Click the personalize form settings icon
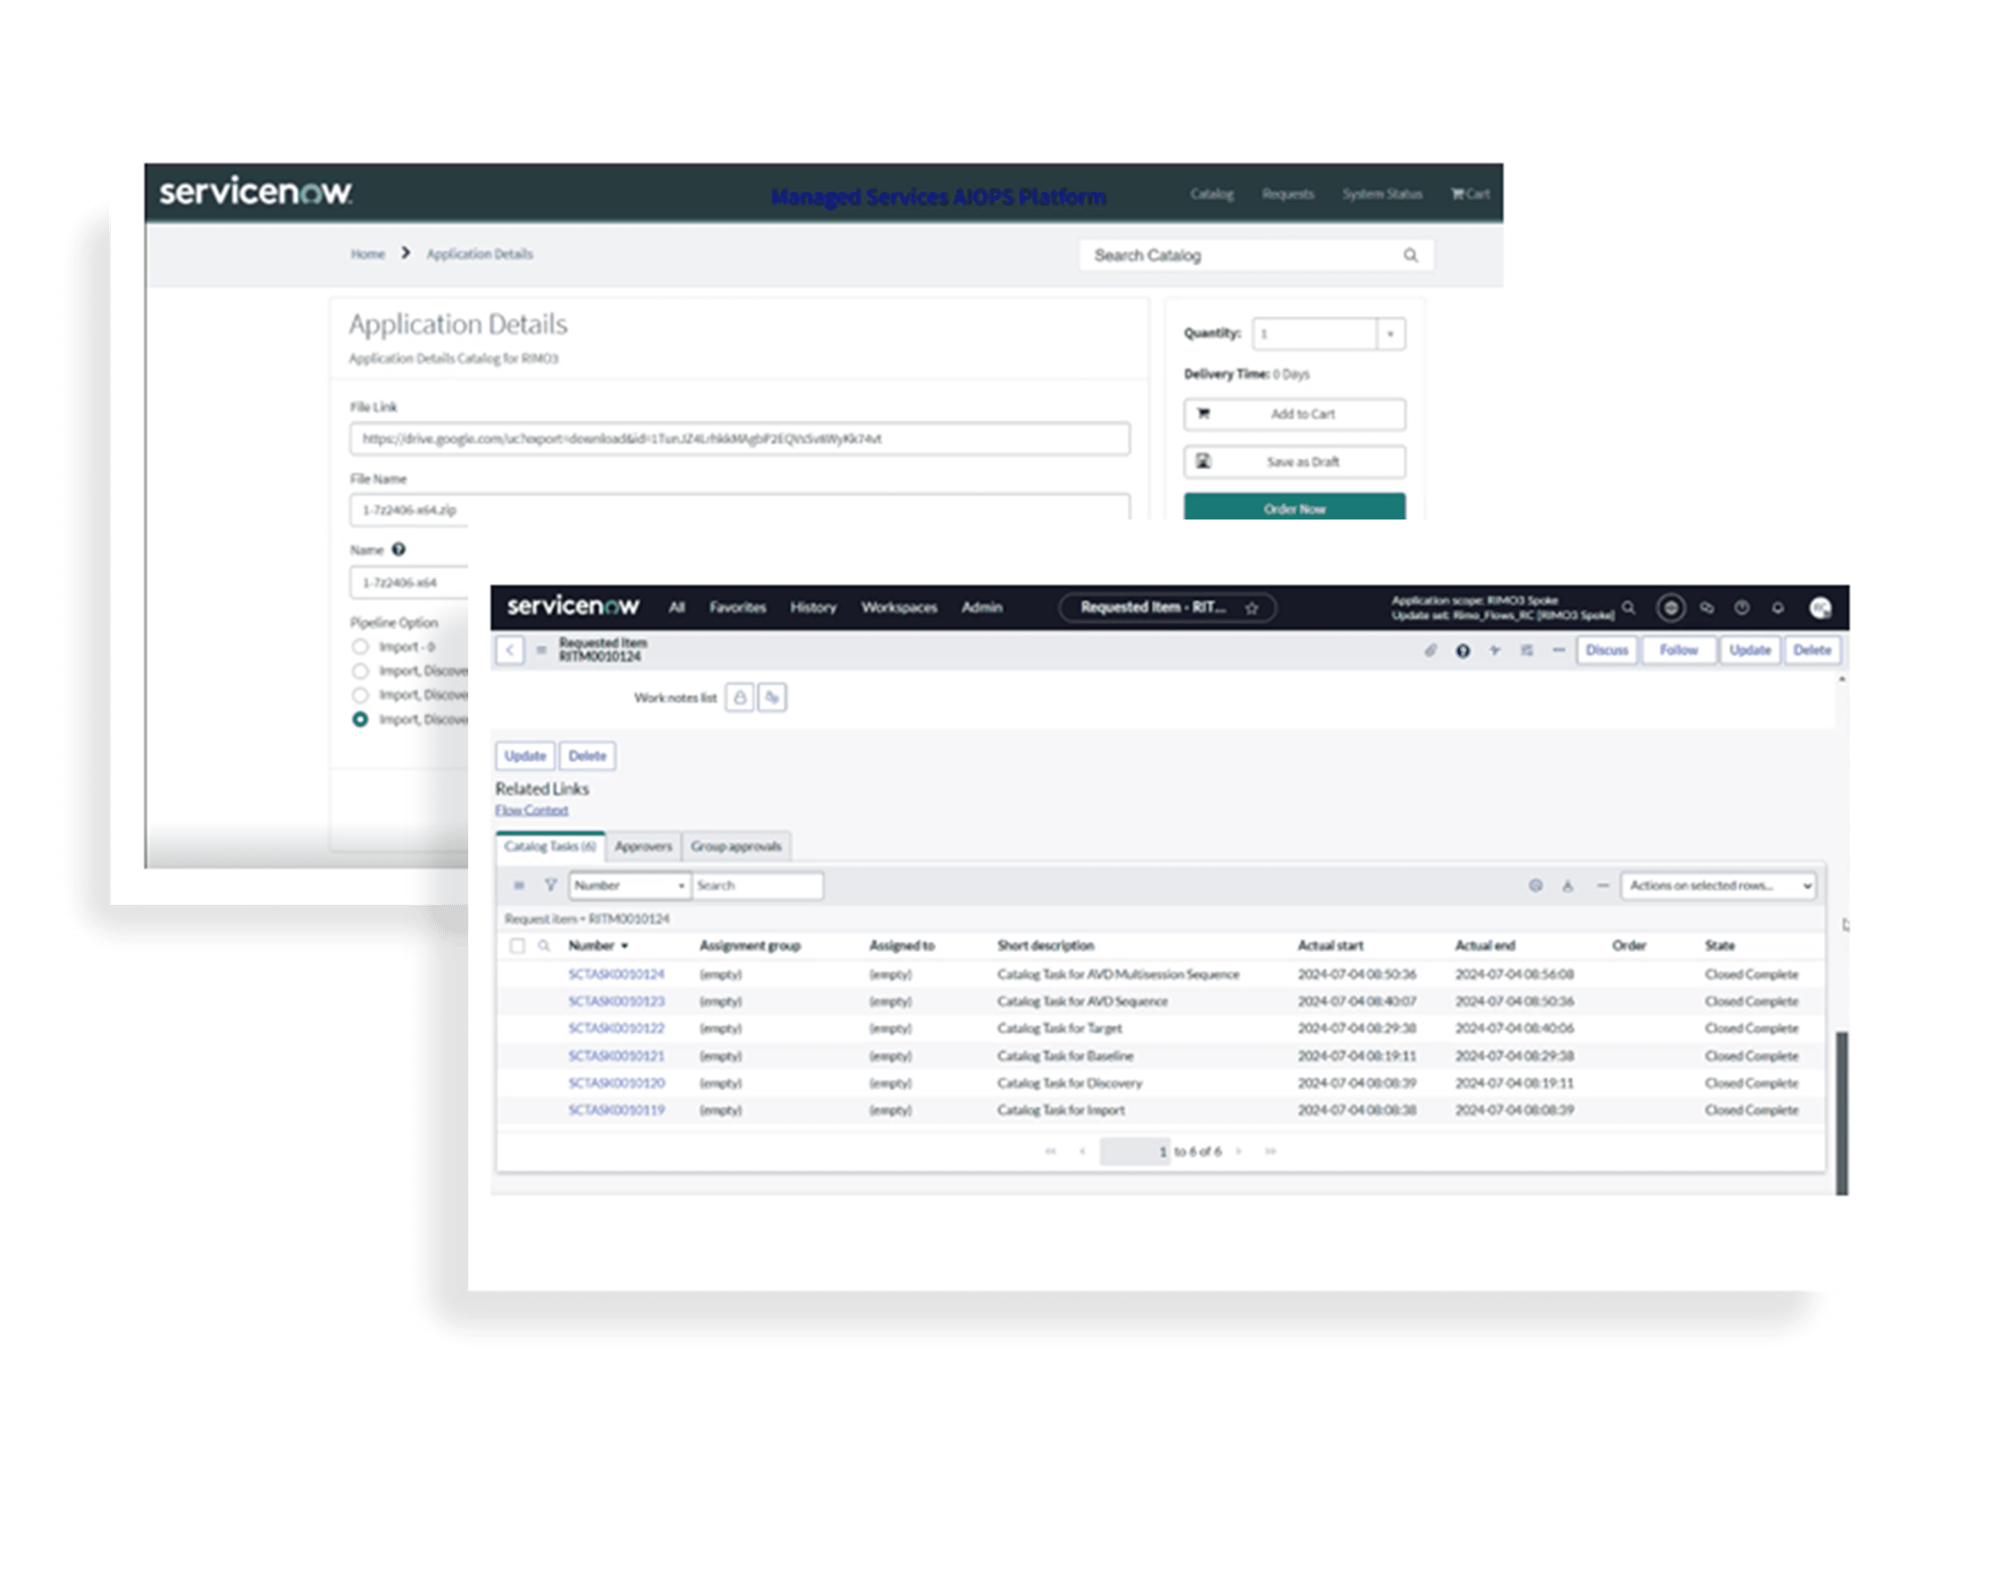The image size is (2000, 1592). (1527, 650)
